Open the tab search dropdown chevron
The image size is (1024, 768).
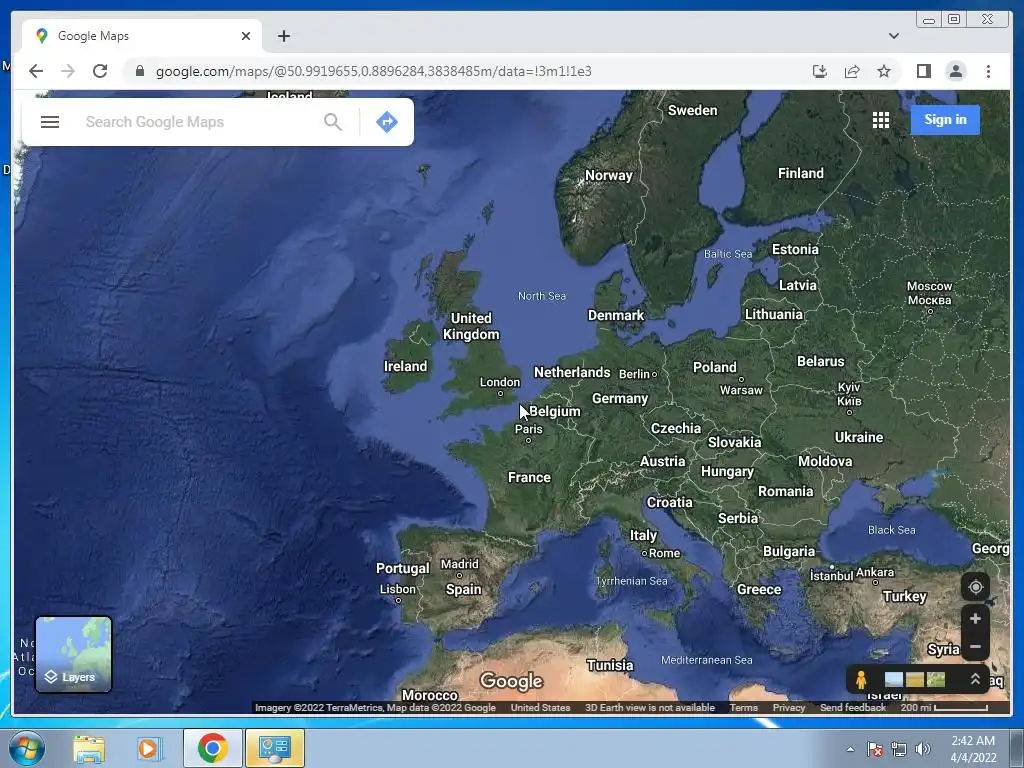(893, 36)
